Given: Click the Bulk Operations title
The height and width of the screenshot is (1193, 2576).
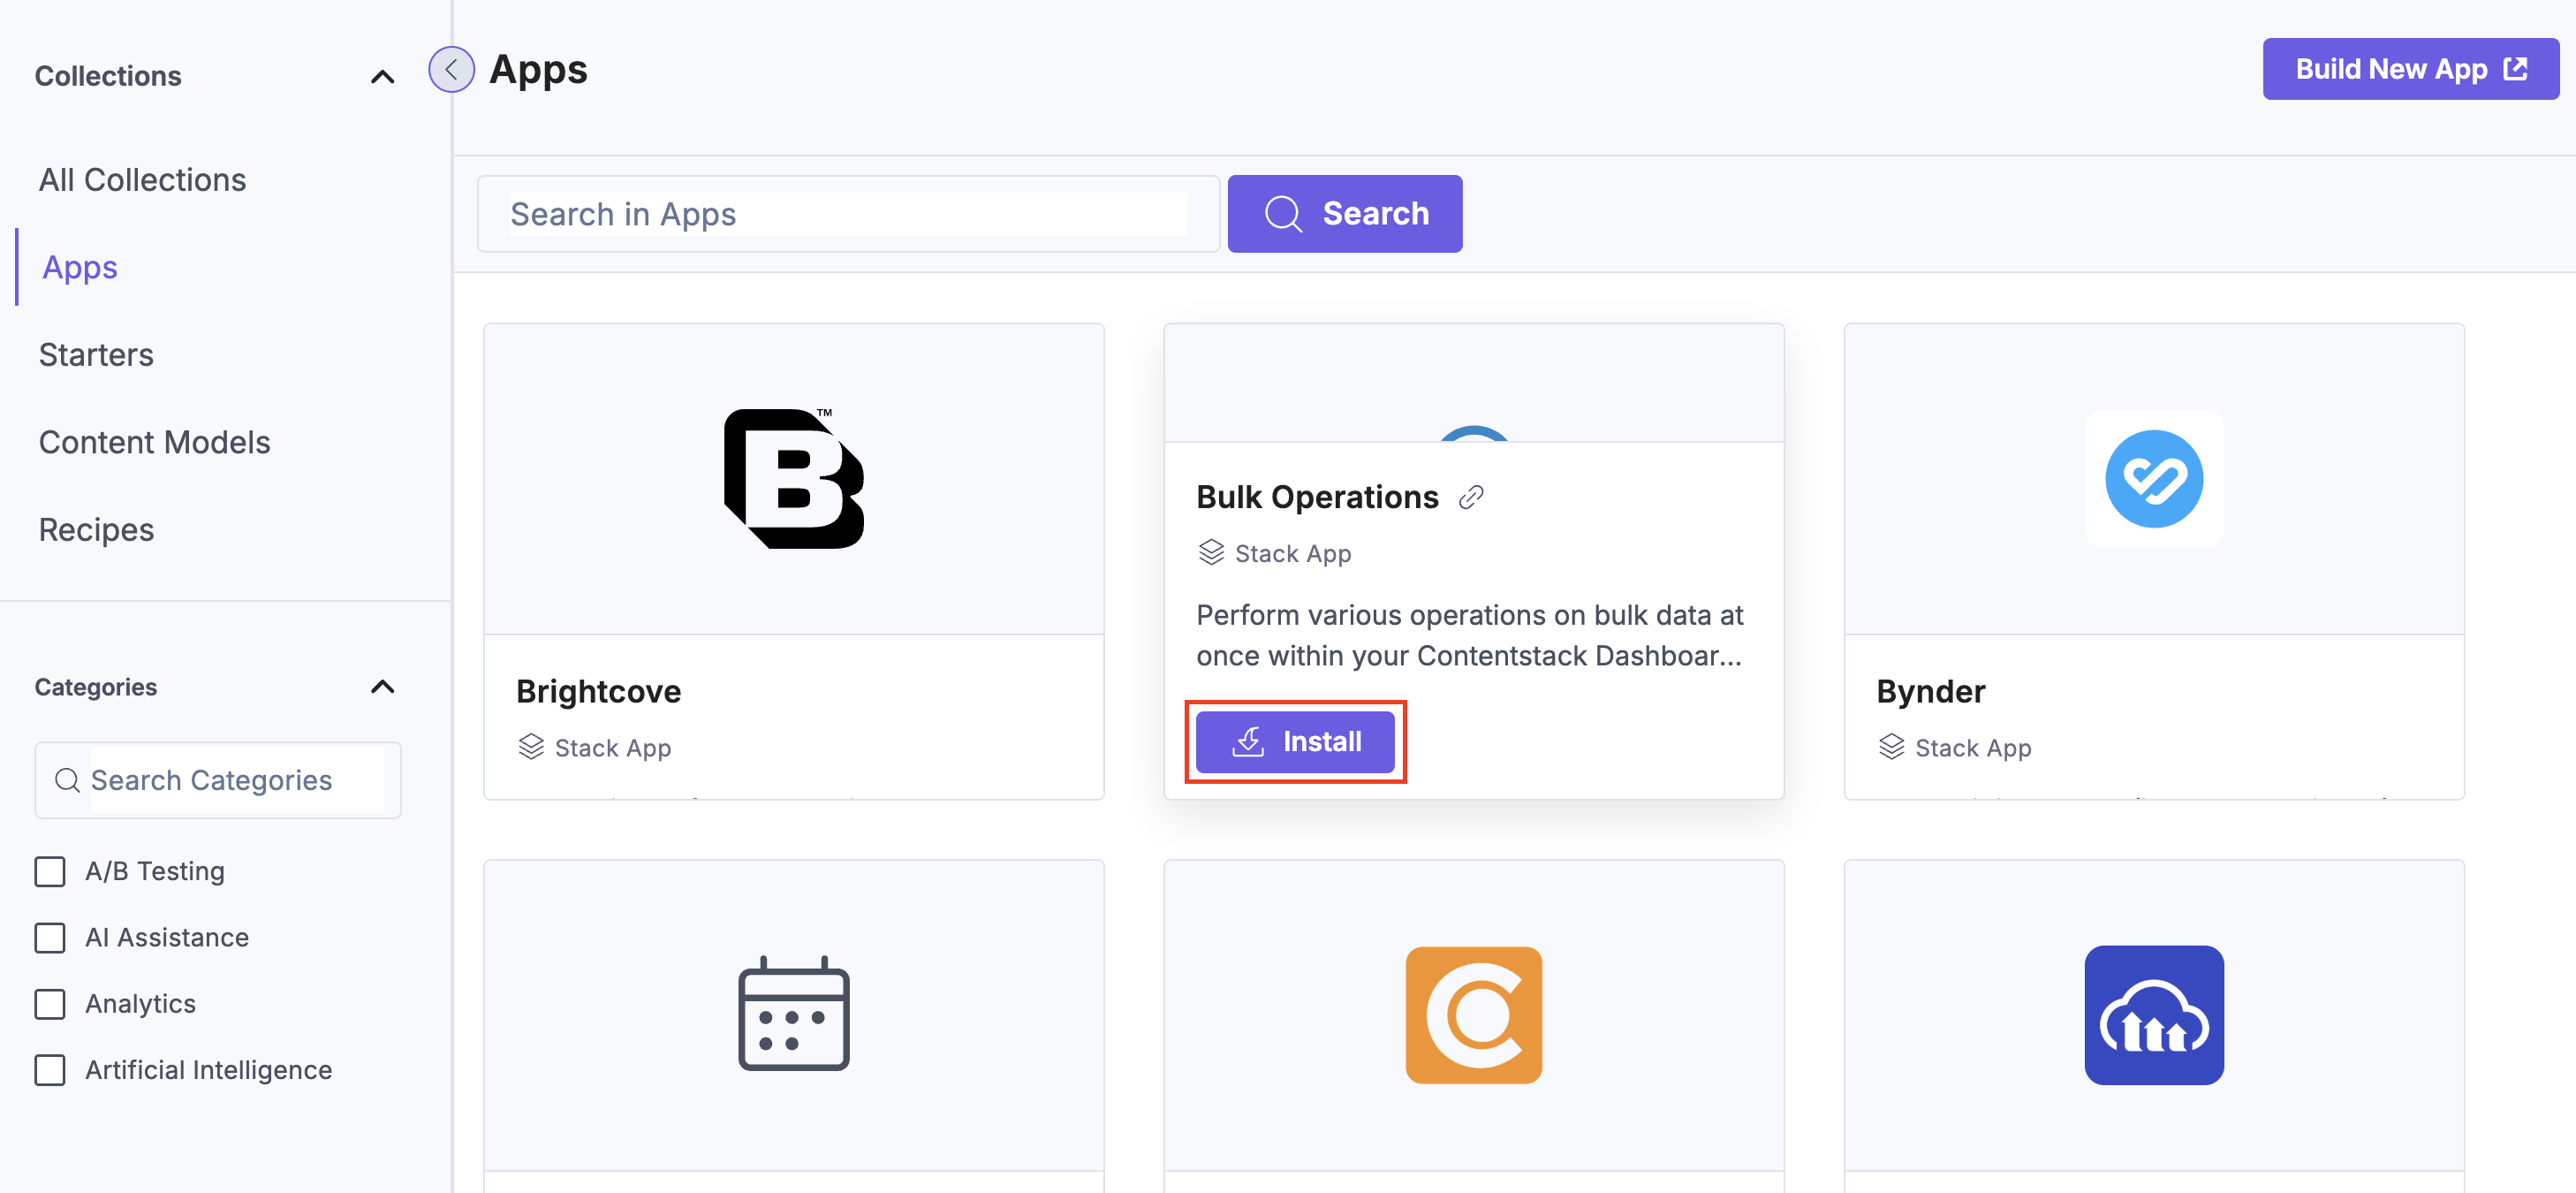Looking at the screenshot, I should (x=1317, y=497).
